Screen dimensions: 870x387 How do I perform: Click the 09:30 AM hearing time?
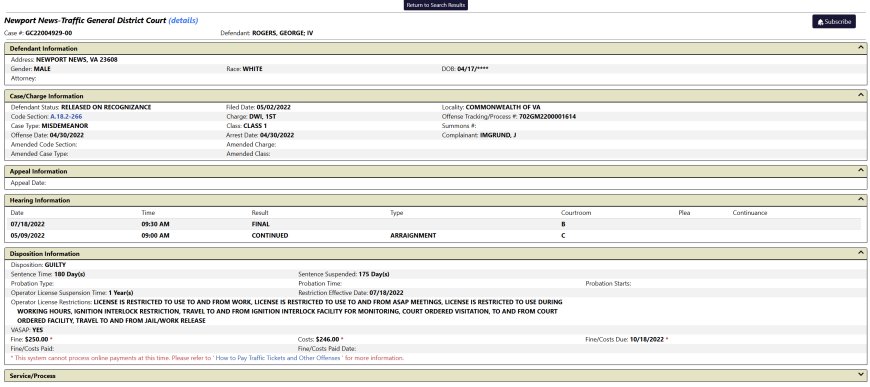tap(155, 224)
